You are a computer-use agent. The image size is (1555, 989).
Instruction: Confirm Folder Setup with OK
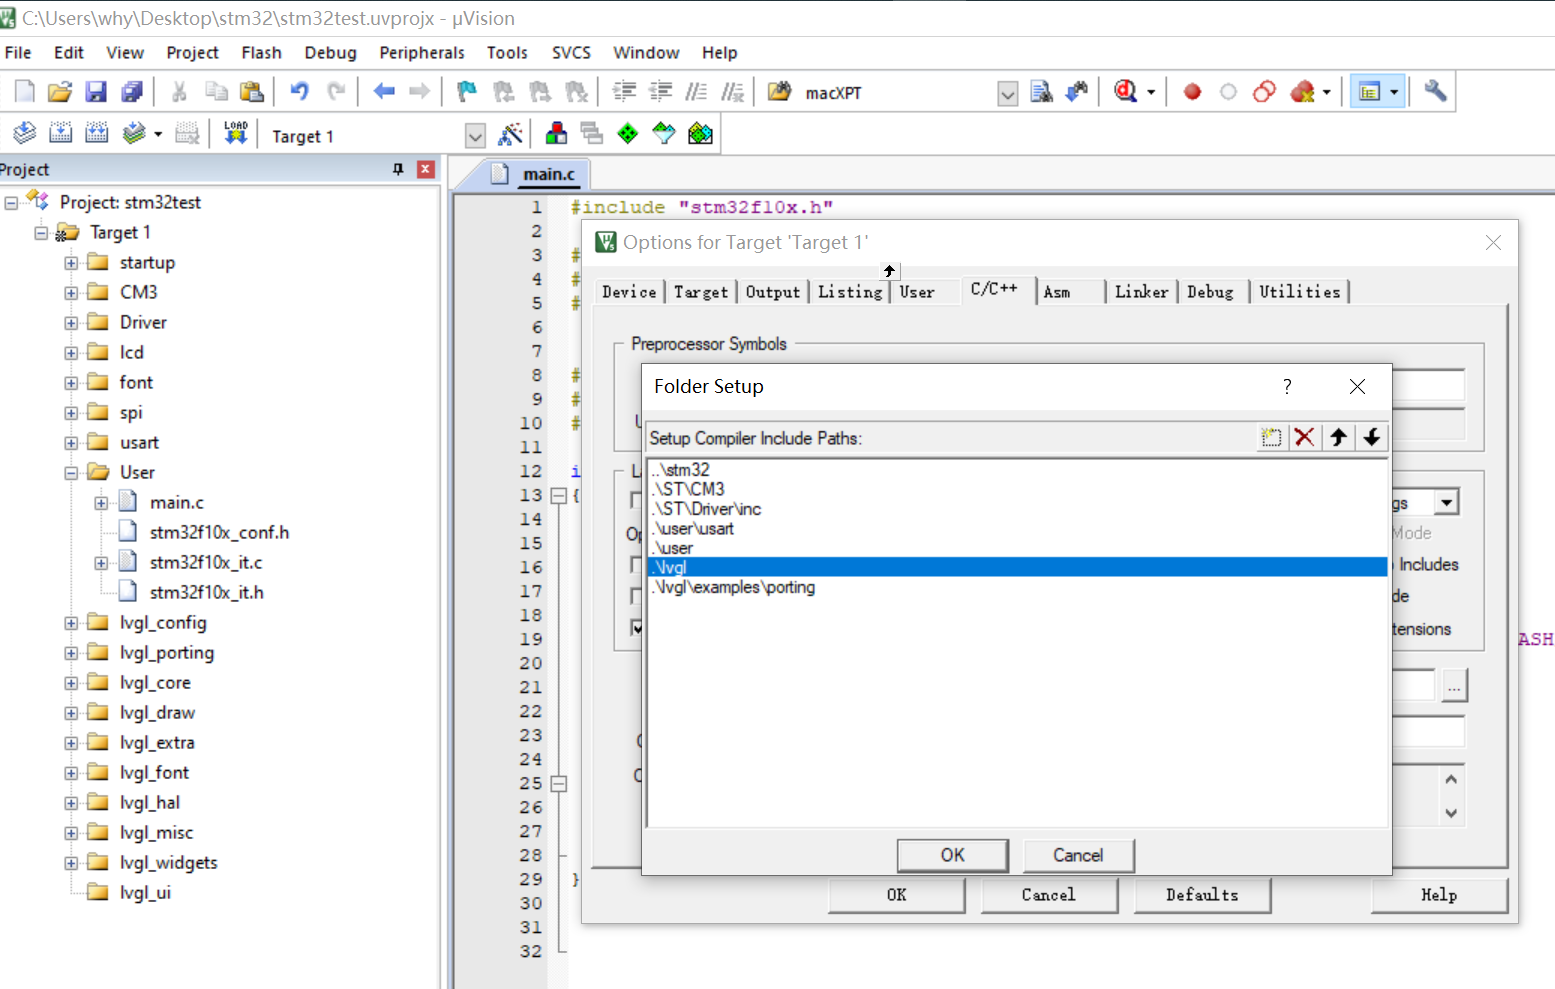pos(952,855)
